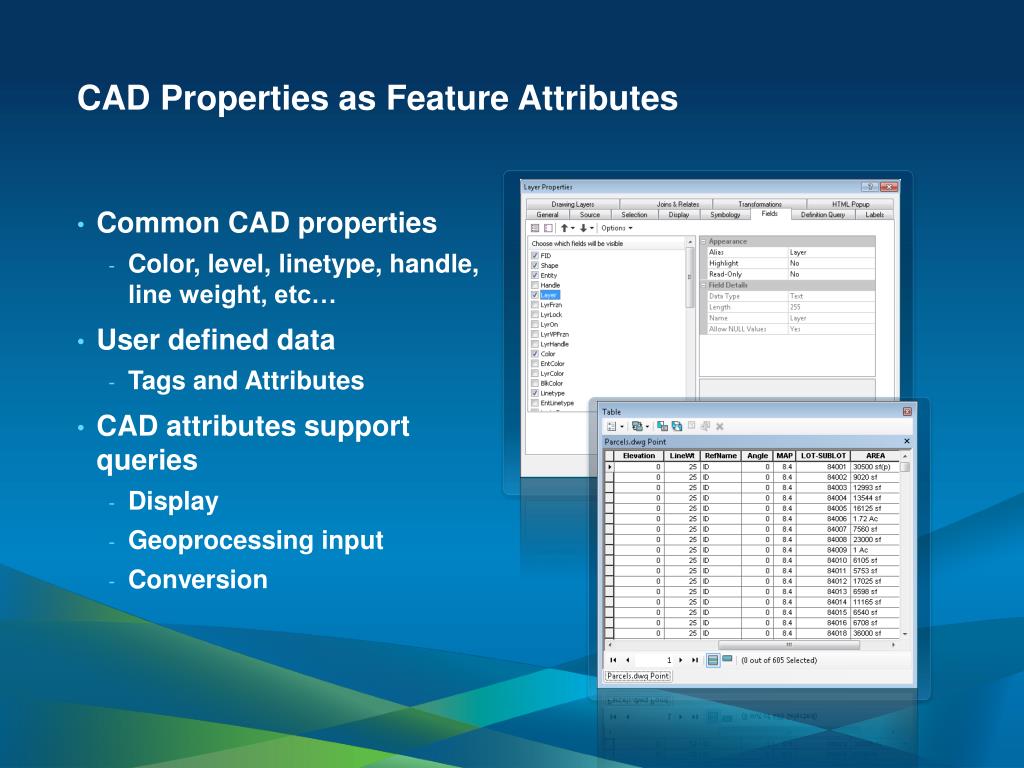Close the Parcels.dwg Point table pane
The width and height of the screenshot is (1024, 768).
click(906, 441)
